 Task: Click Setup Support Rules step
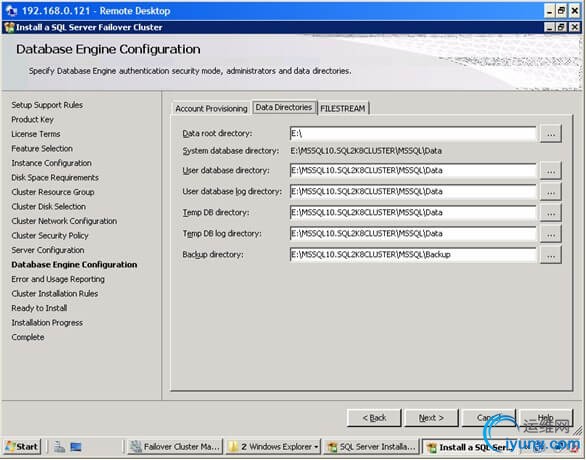coord(47,105)
